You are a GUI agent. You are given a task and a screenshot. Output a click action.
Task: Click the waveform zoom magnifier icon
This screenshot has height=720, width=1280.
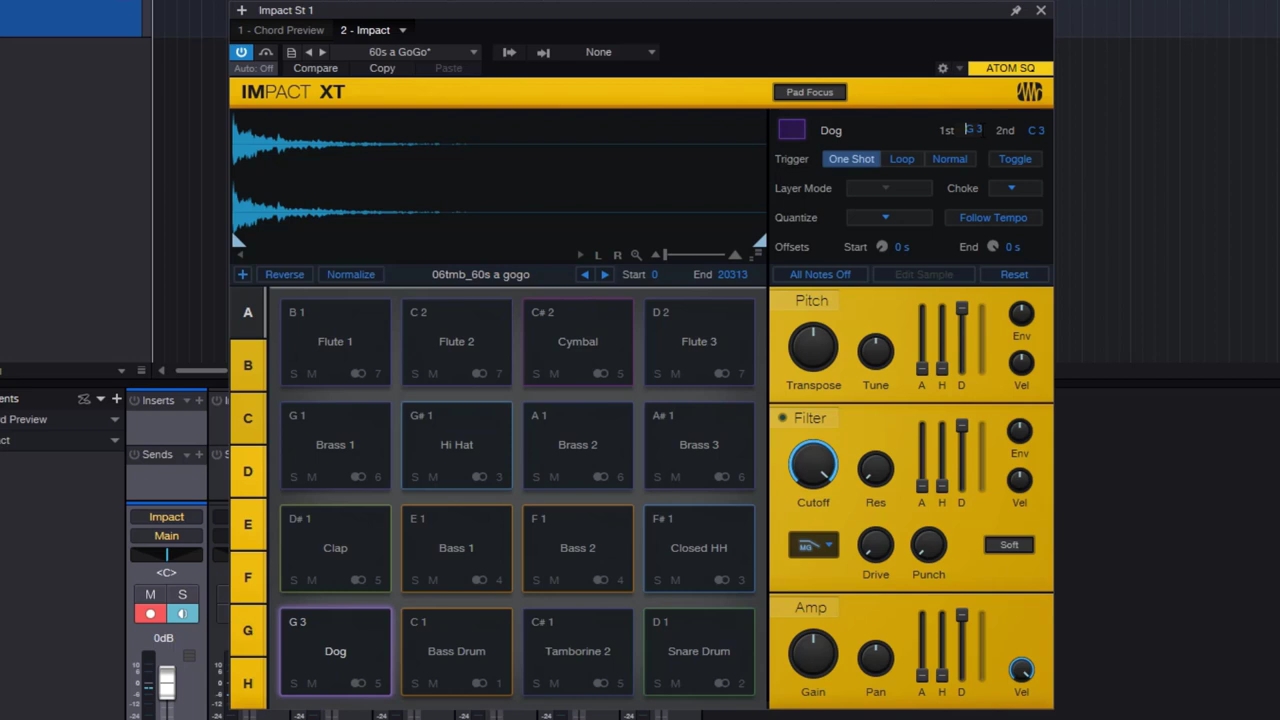pyautogui.click(x=637, y=255)
